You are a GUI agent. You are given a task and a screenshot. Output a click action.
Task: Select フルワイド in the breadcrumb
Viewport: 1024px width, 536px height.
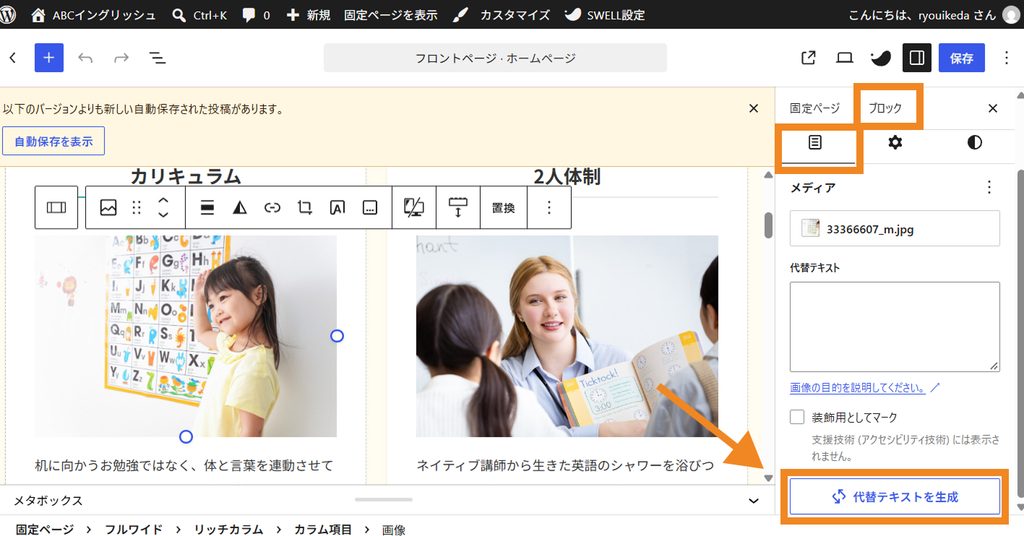coord(133,529)
